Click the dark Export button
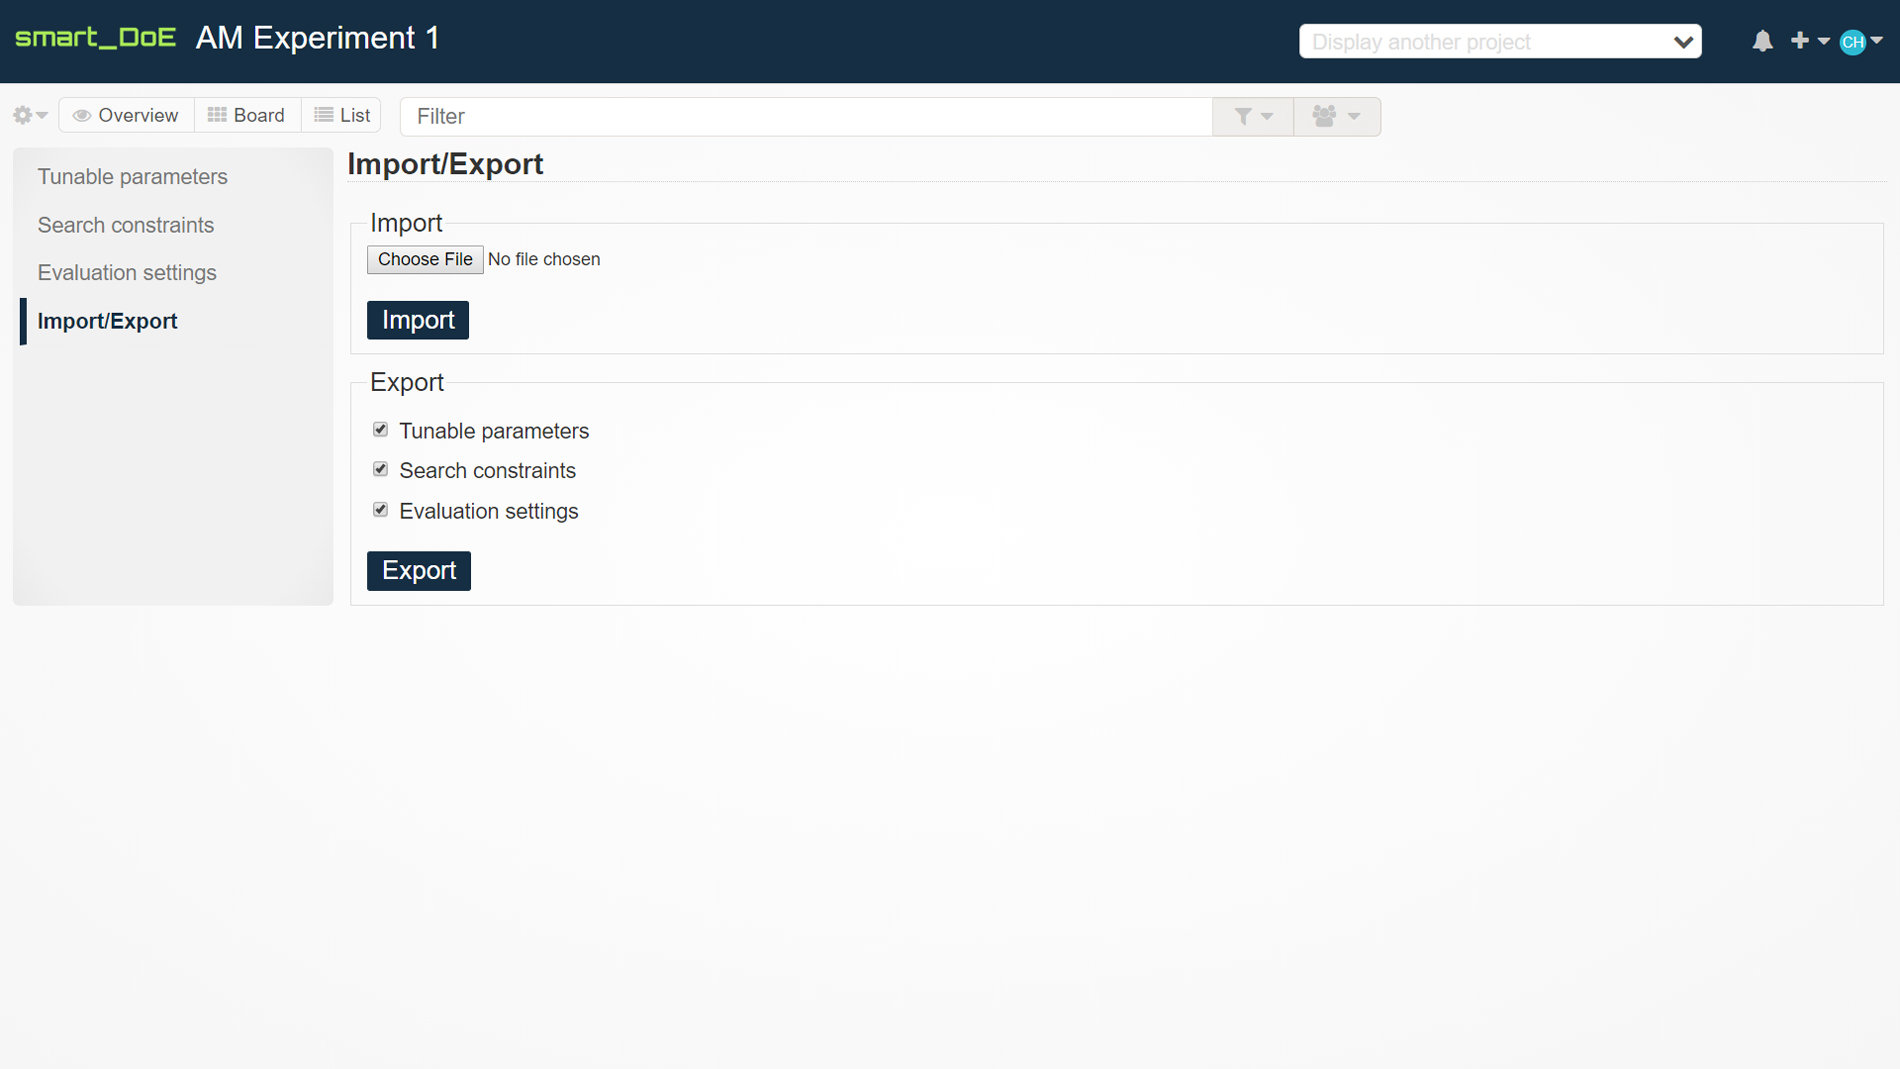Image resolution: width=1900 pixels, height=1069 pixels. click(419, 570)
